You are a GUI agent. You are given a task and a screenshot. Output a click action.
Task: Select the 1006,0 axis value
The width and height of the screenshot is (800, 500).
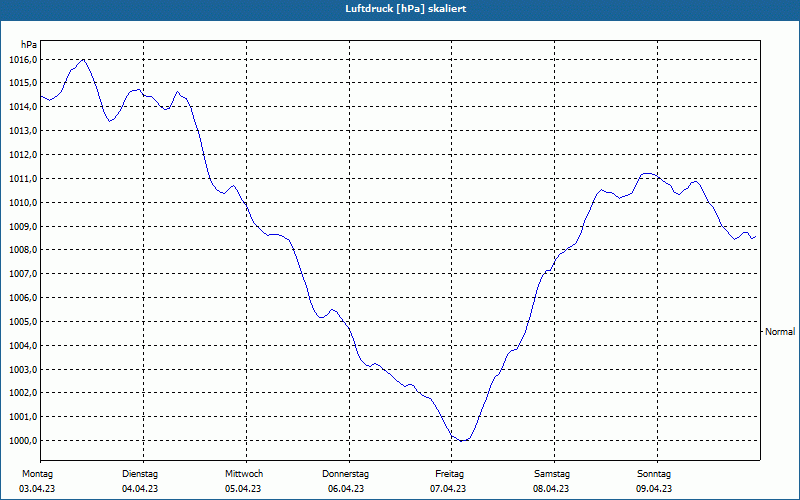[x=23, y=297]
